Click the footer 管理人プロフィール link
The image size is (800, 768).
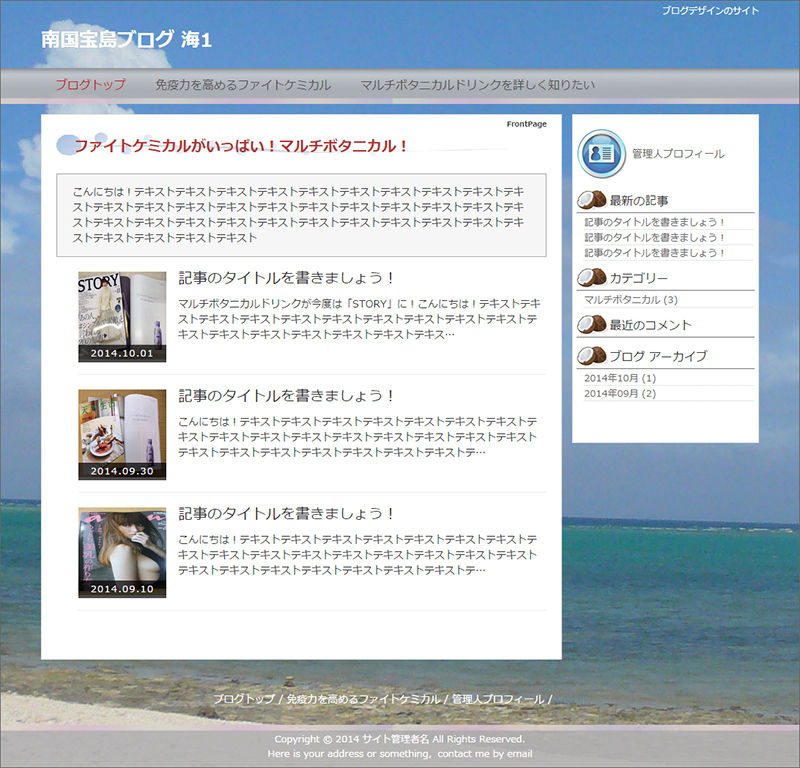click(498, 699)
